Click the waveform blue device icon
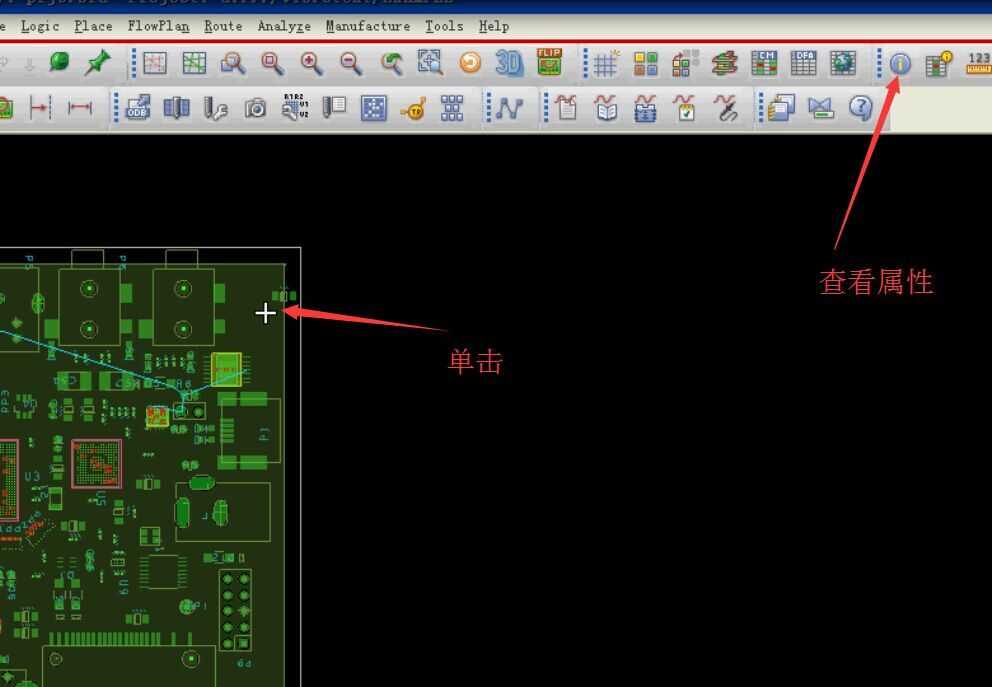Image resolution: width=992 pixels, height=687 pixels. 645,108
